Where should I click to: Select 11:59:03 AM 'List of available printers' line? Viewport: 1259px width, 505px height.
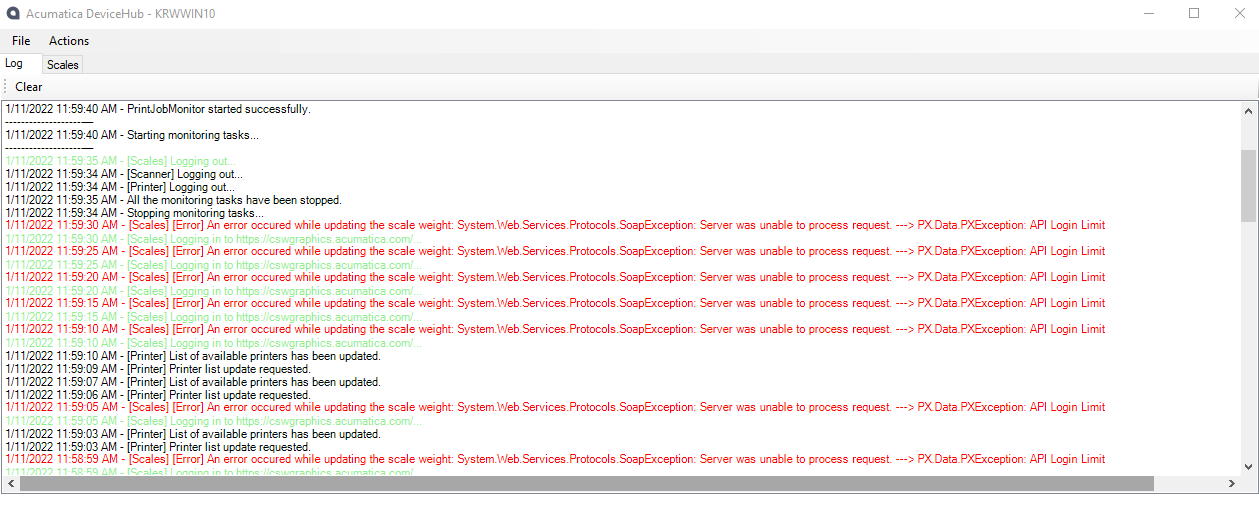pos(193,434)
